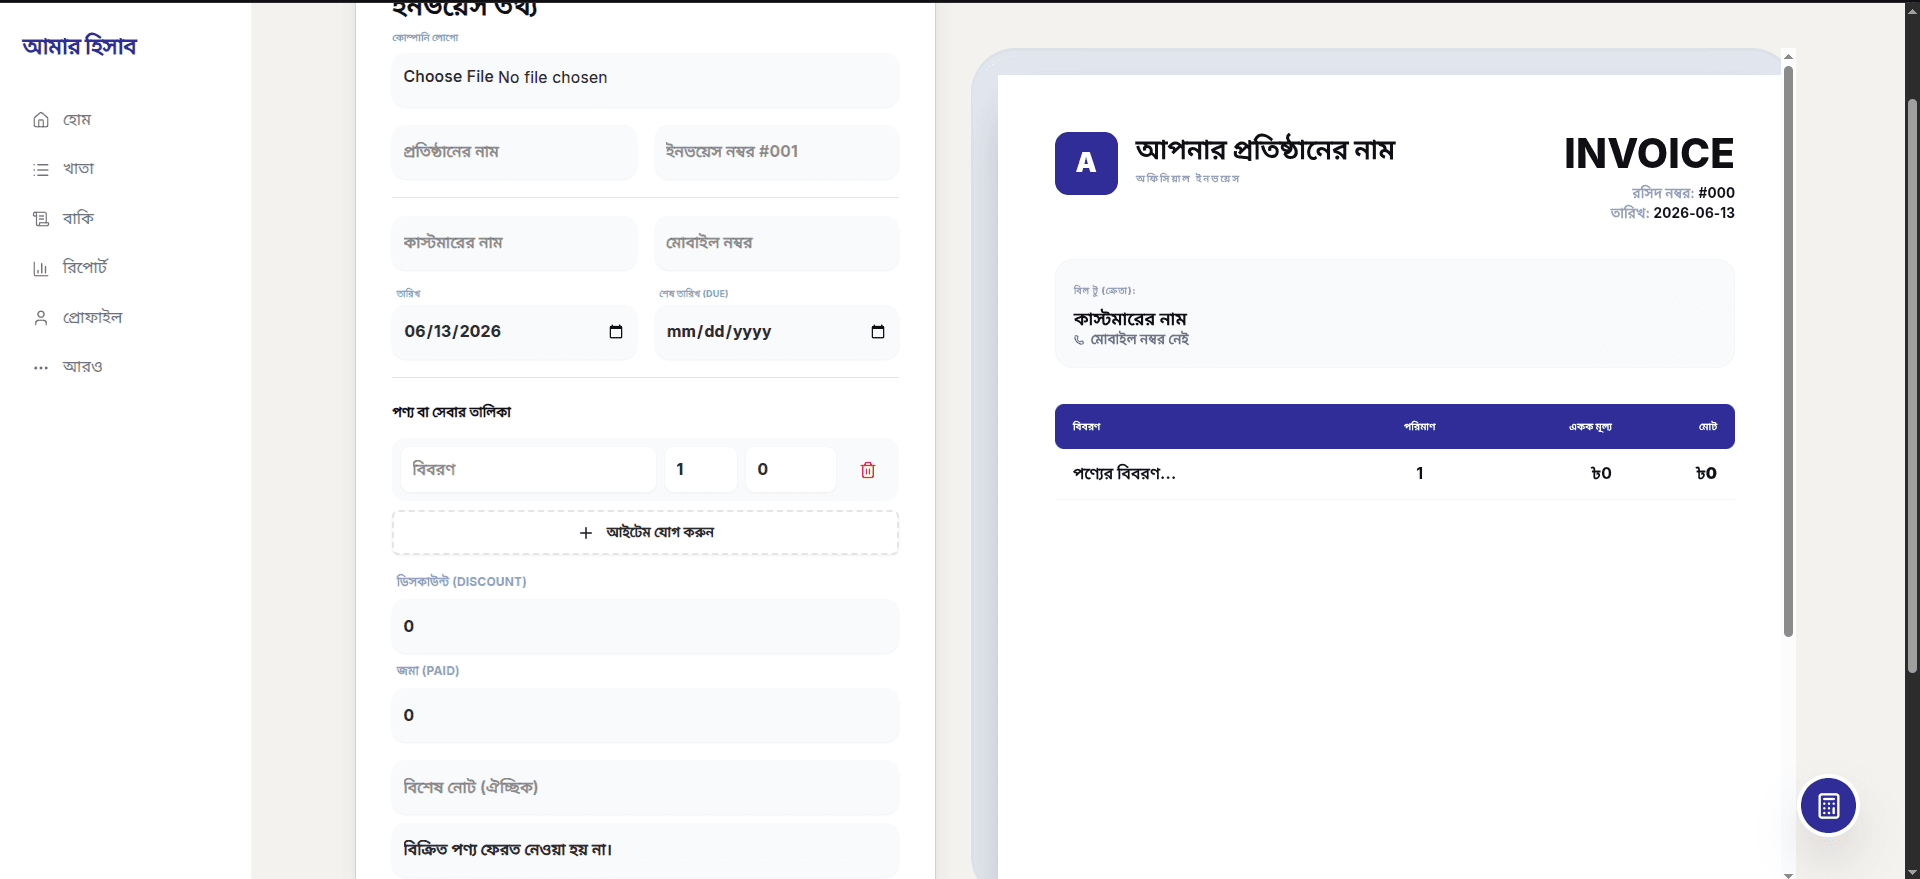Click কাস্টমারের নাম in preview bill-to box
1920x879 pixels.
tap(1130, 319)
